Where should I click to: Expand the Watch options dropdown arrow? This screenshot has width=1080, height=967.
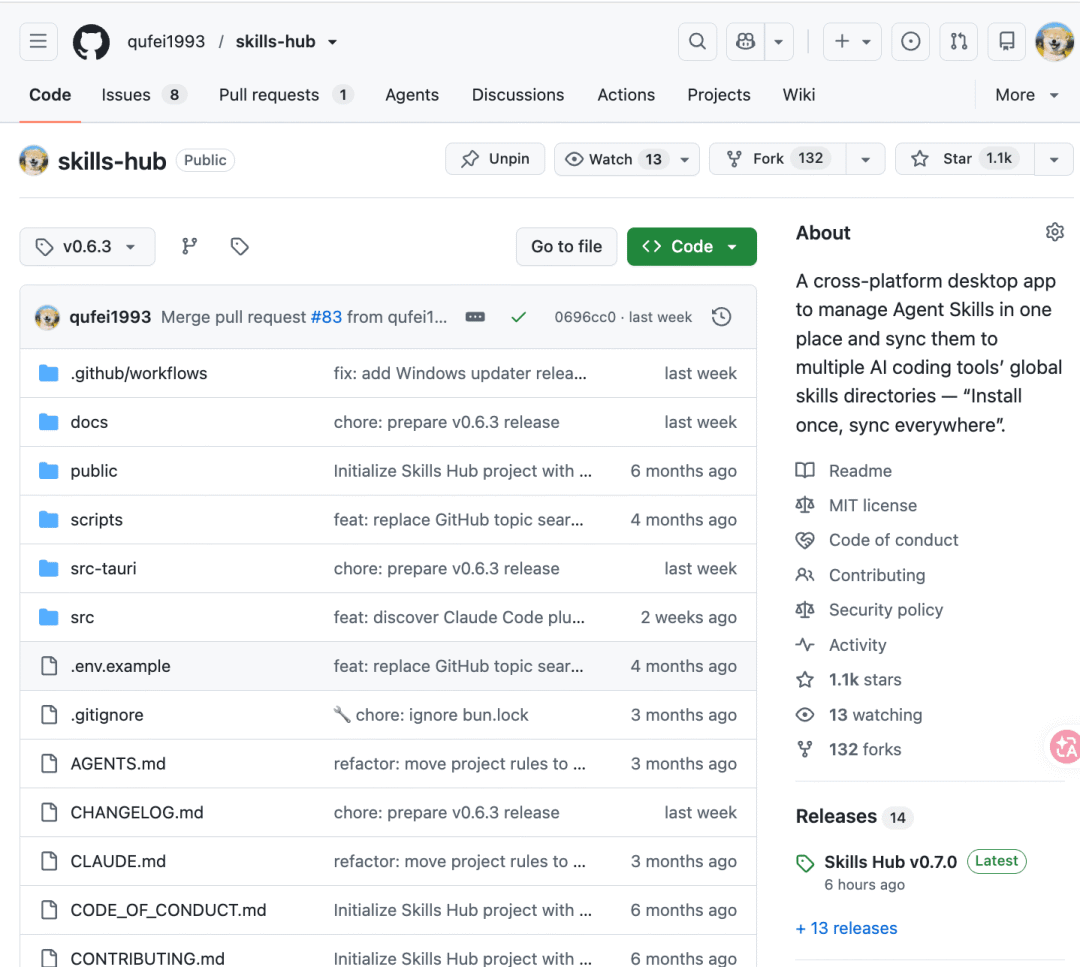pyautogui.click(x=685, y=159)
